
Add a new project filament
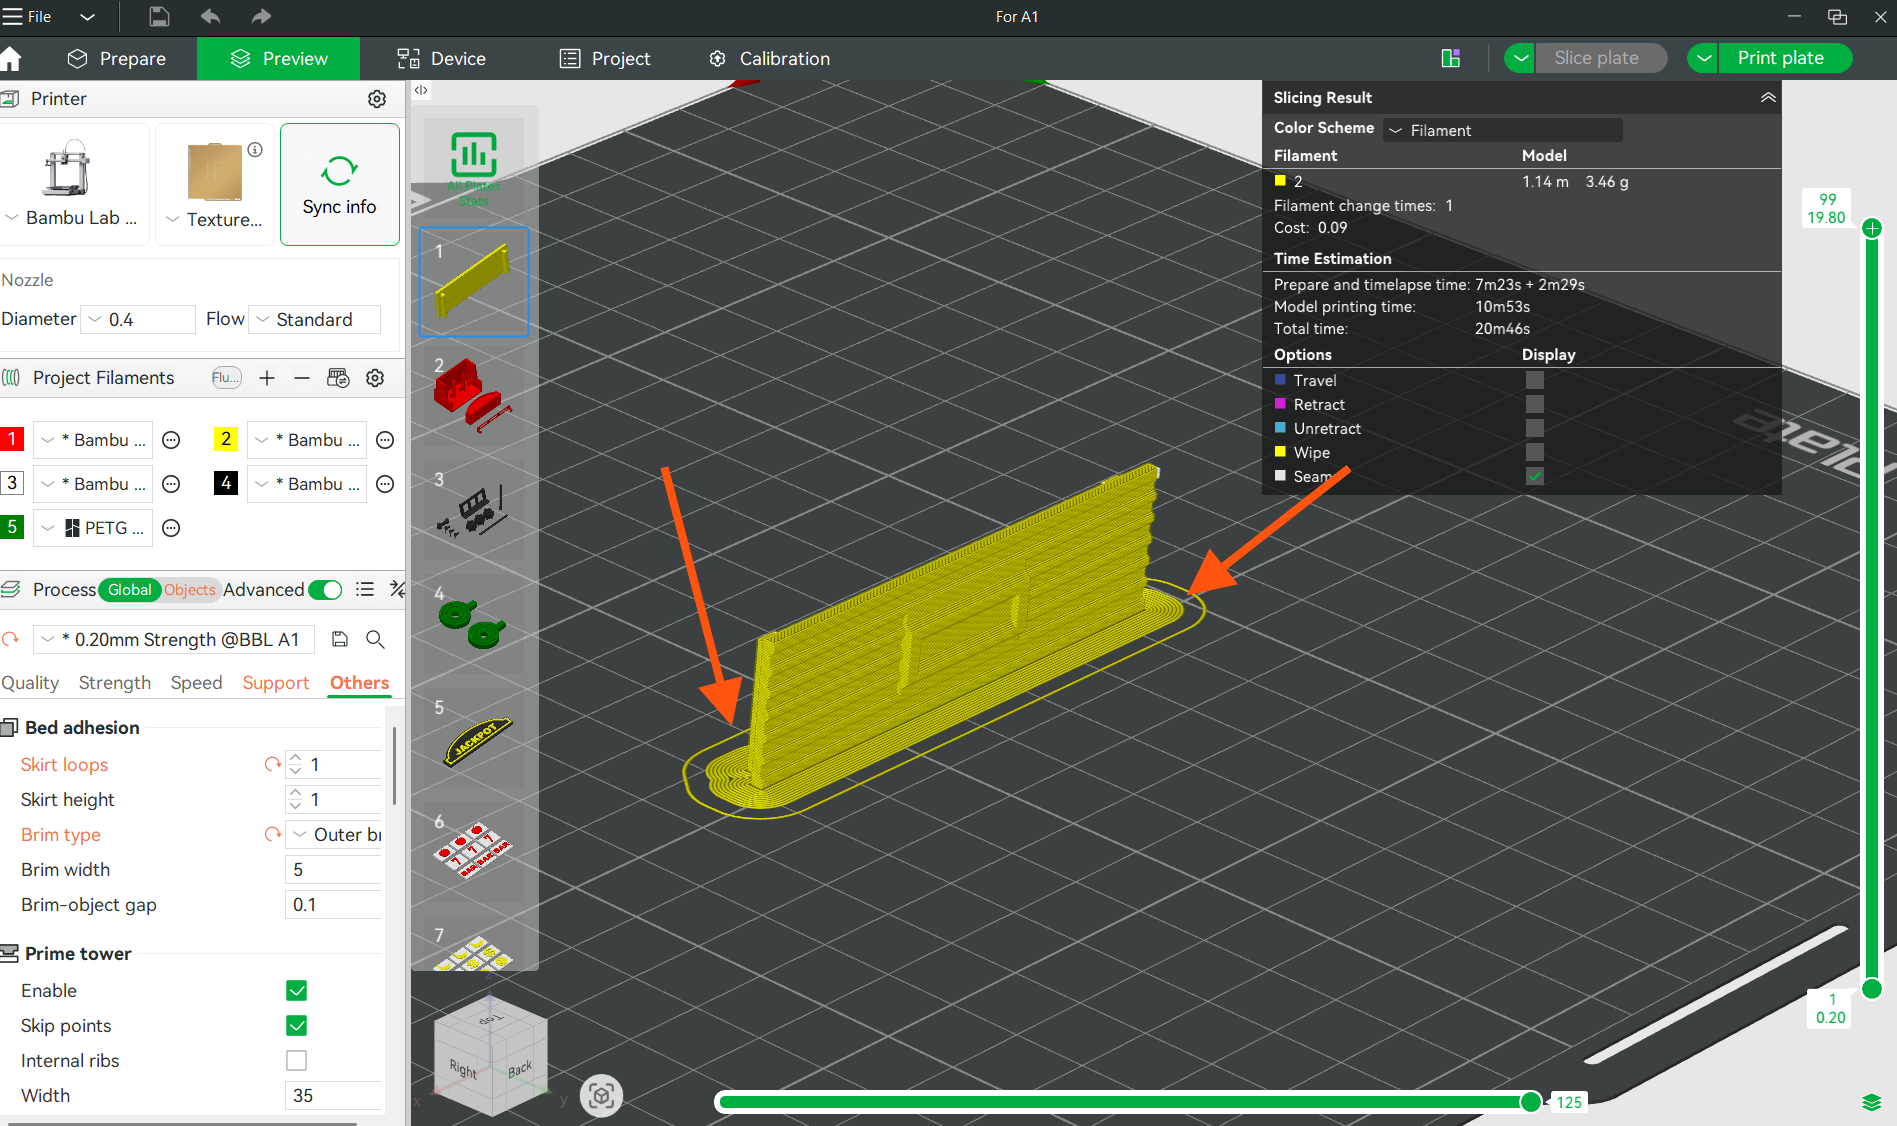tap(267, 378)
